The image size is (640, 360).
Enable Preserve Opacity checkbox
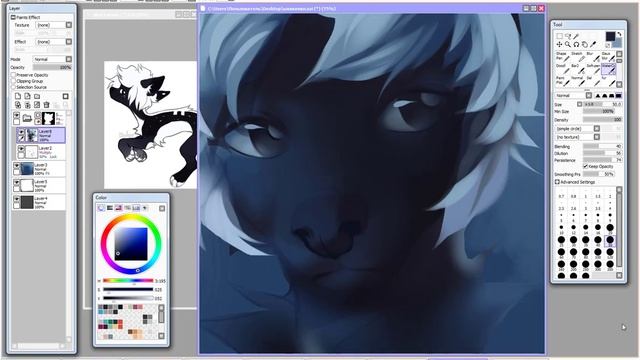point(13,75)
